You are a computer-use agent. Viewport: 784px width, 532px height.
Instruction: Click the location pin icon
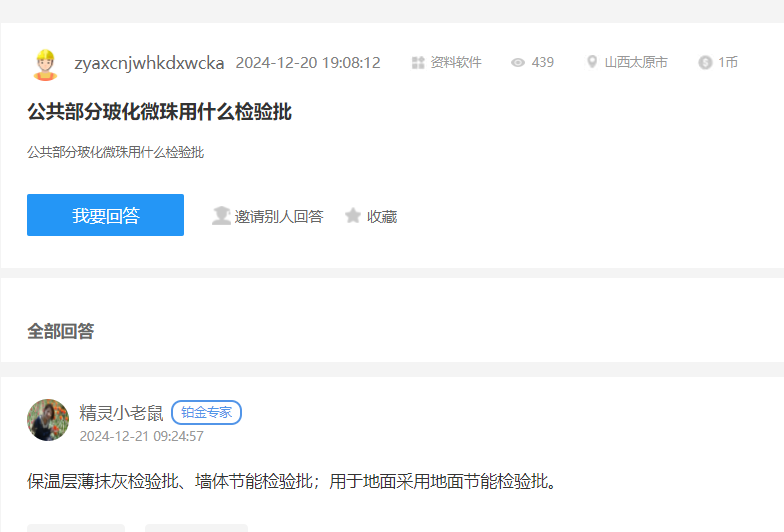click(592, 63)
